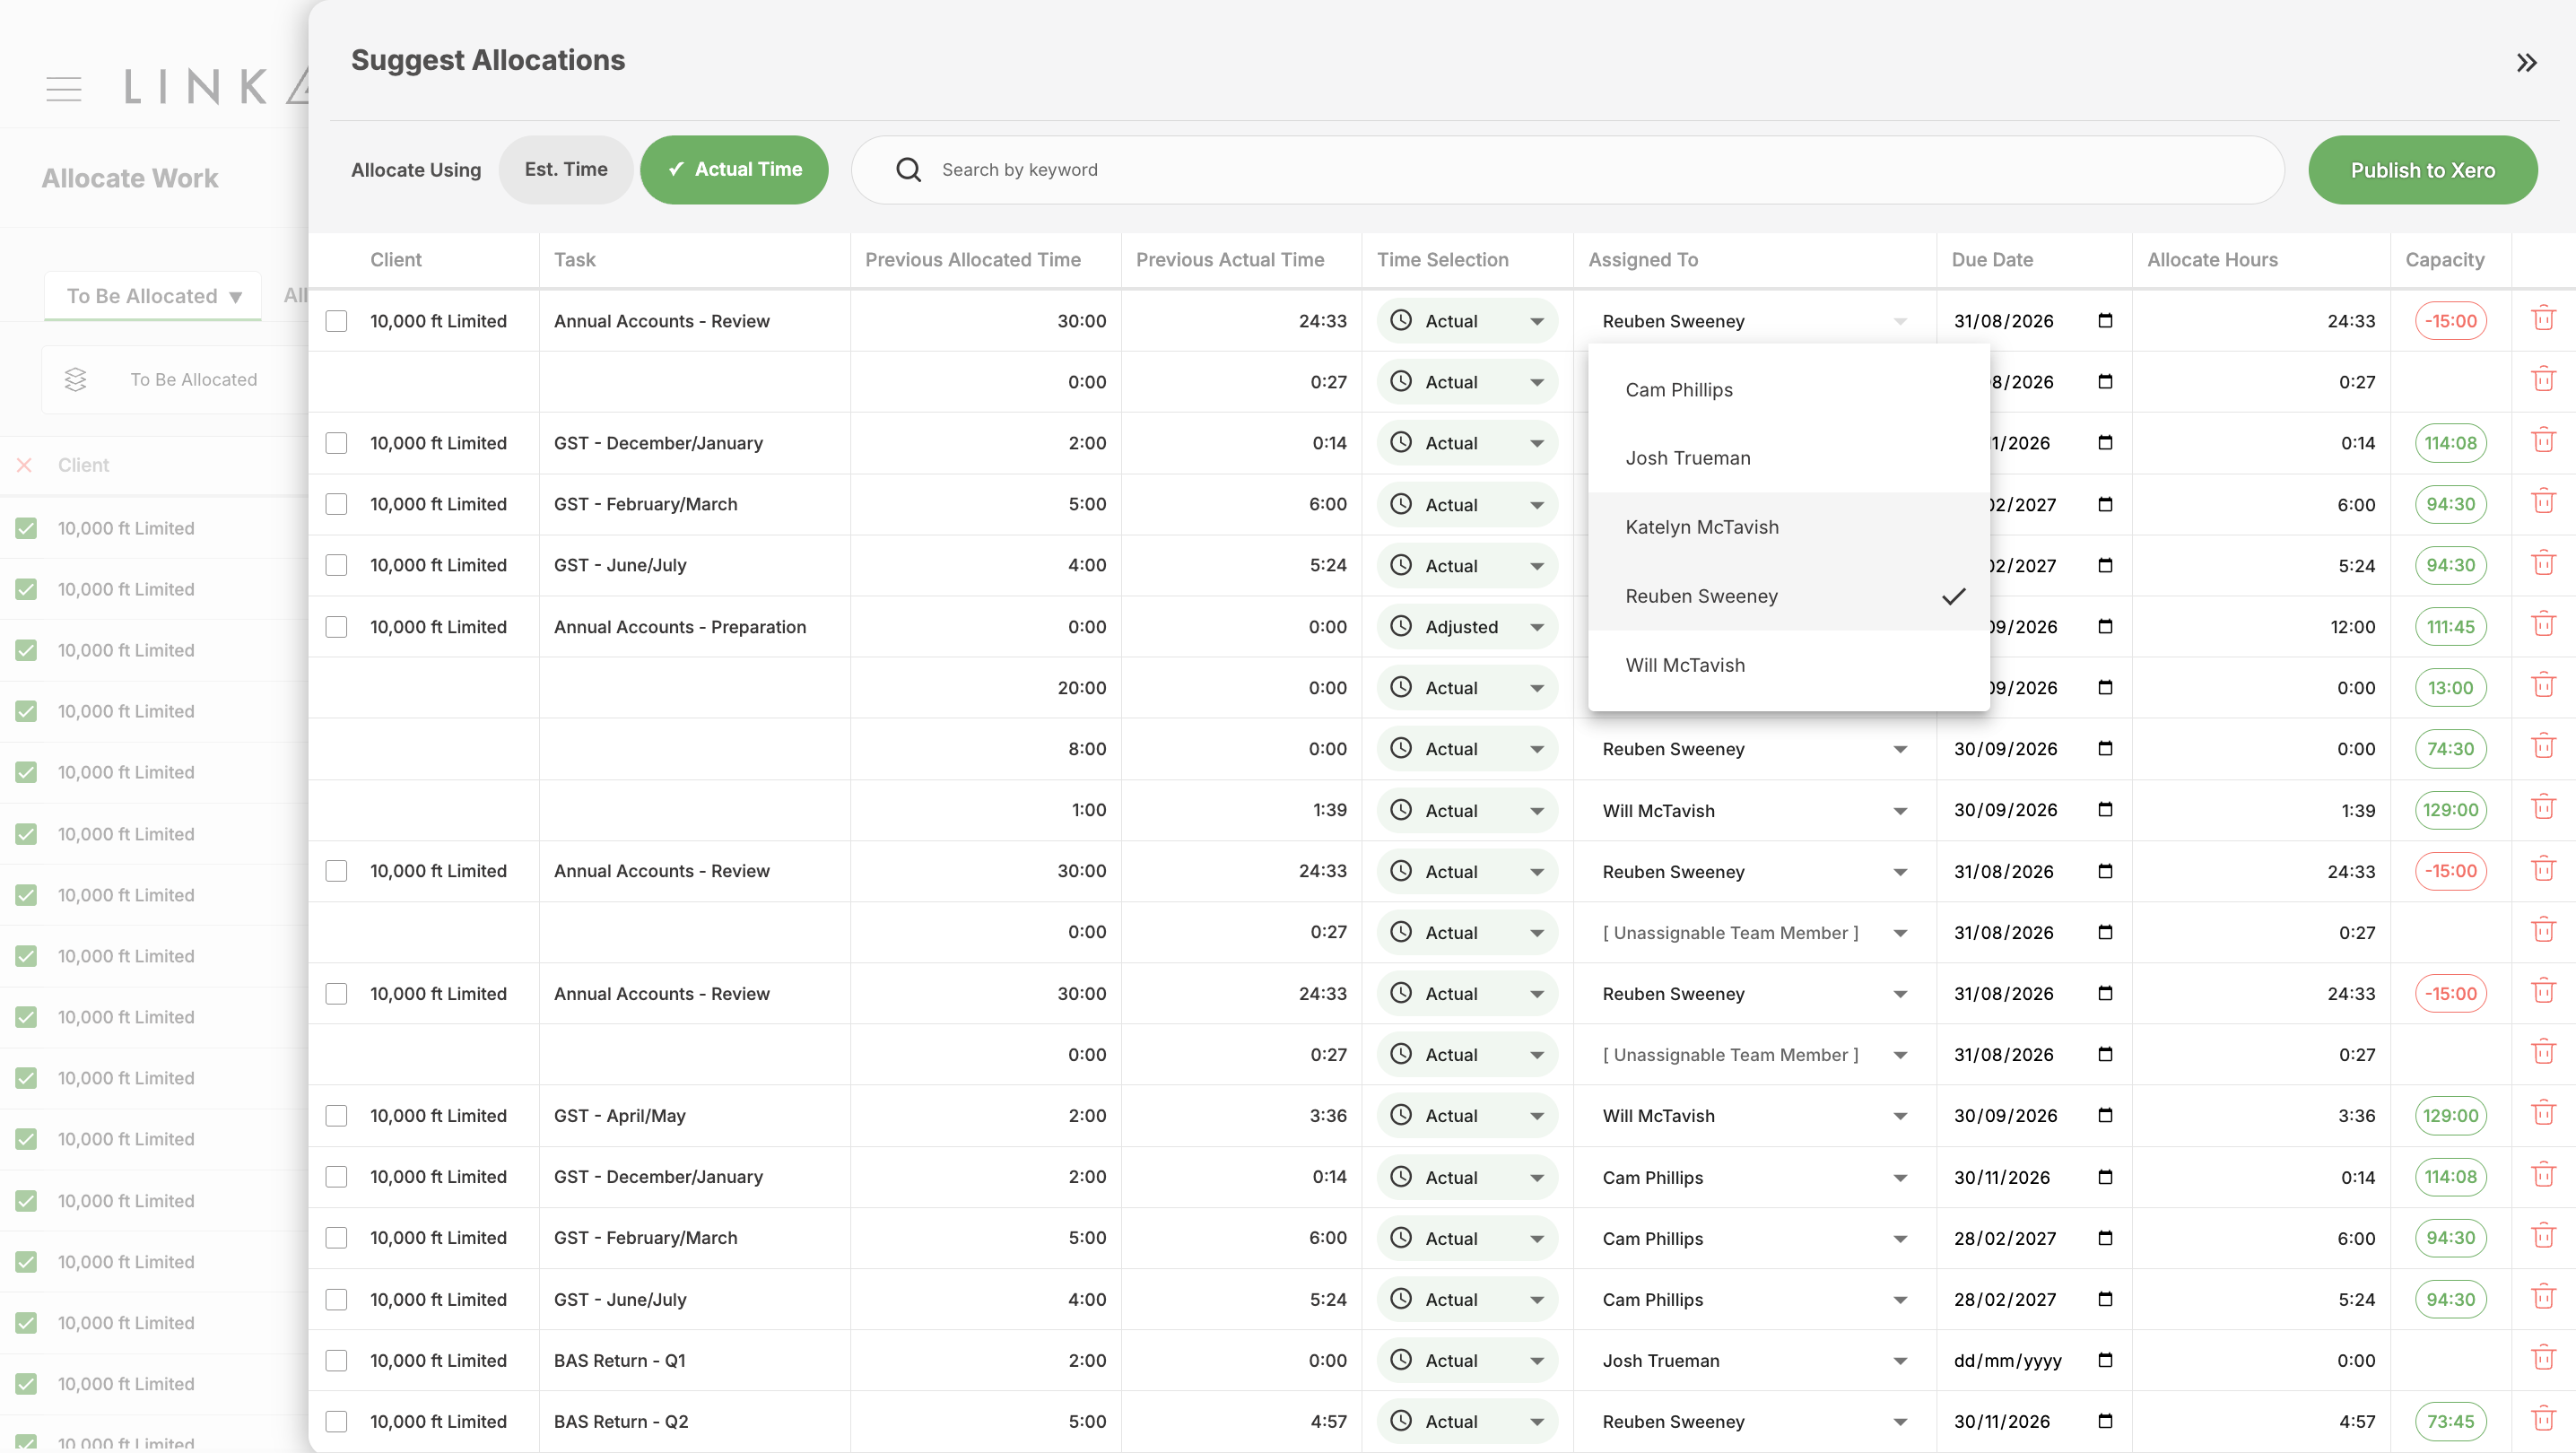2576x1453 pixels.
Task: Click the 13:00 capacity badge
Action: tap(2450, 688)
